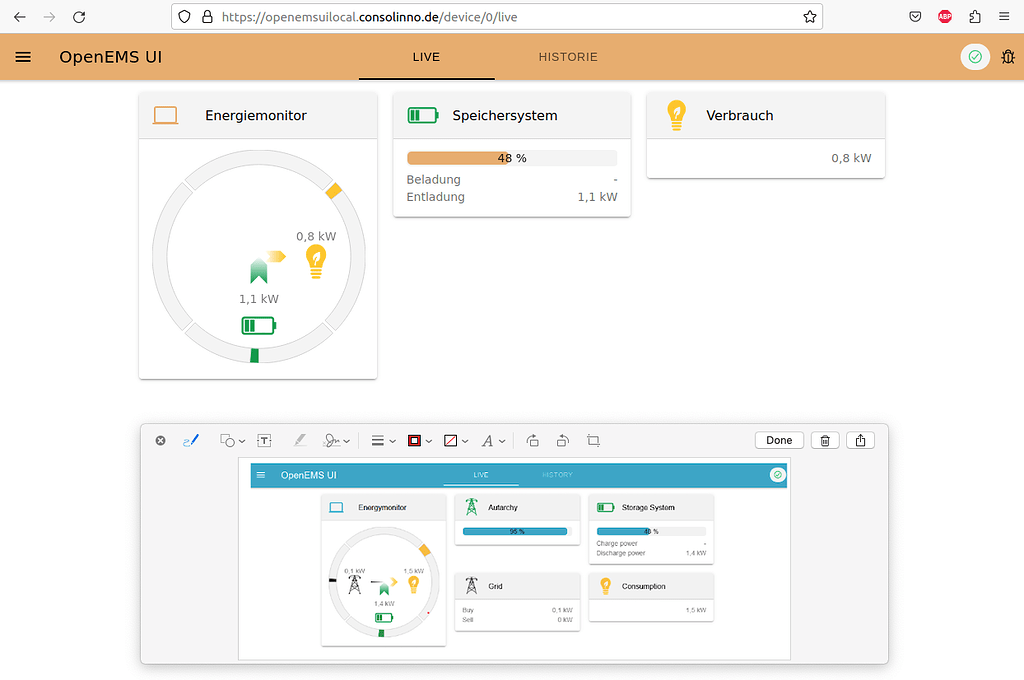Select the crop tool
The image size is (1024, 680).
click(x=593, y=440)
